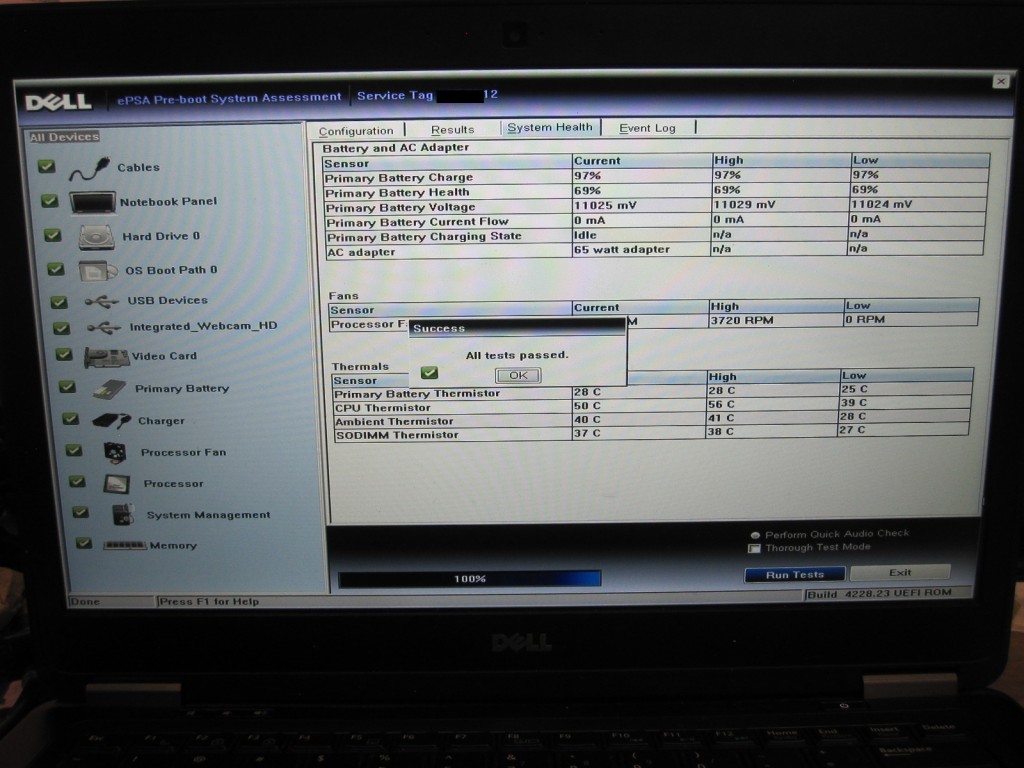Viewport: 1024px width, 768px height.
Task: Enable Thorough Test Mode checkbox
Action: click(754, 549)
